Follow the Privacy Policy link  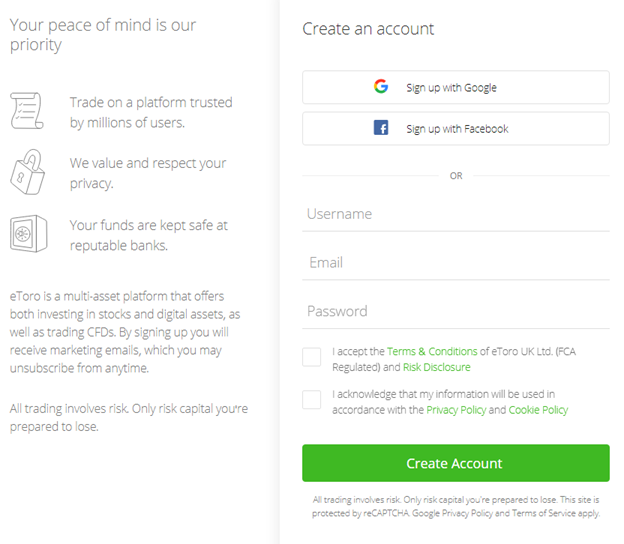[x=455, y=410]
